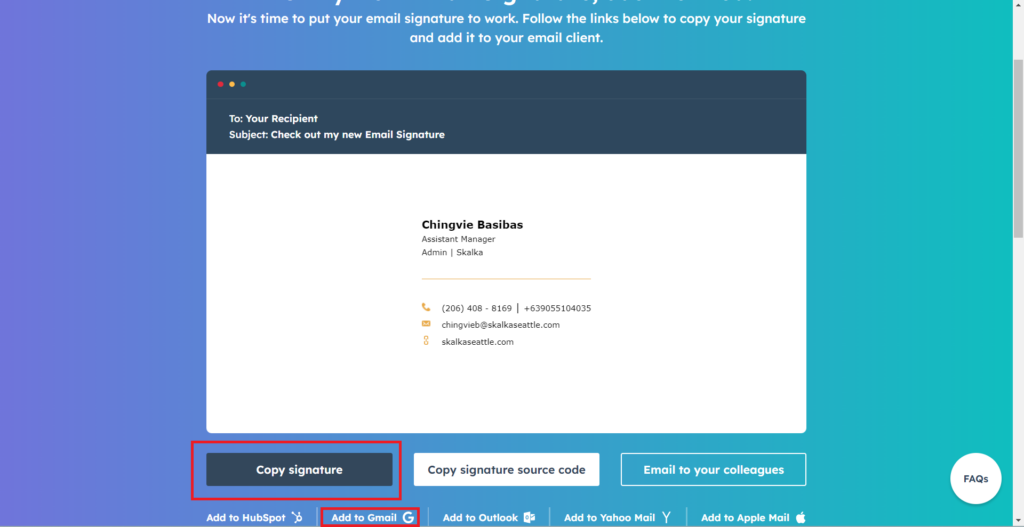Click the page vertical scrollbar
Viewport: 1024px width, 527px height.
coord(1017,150)
